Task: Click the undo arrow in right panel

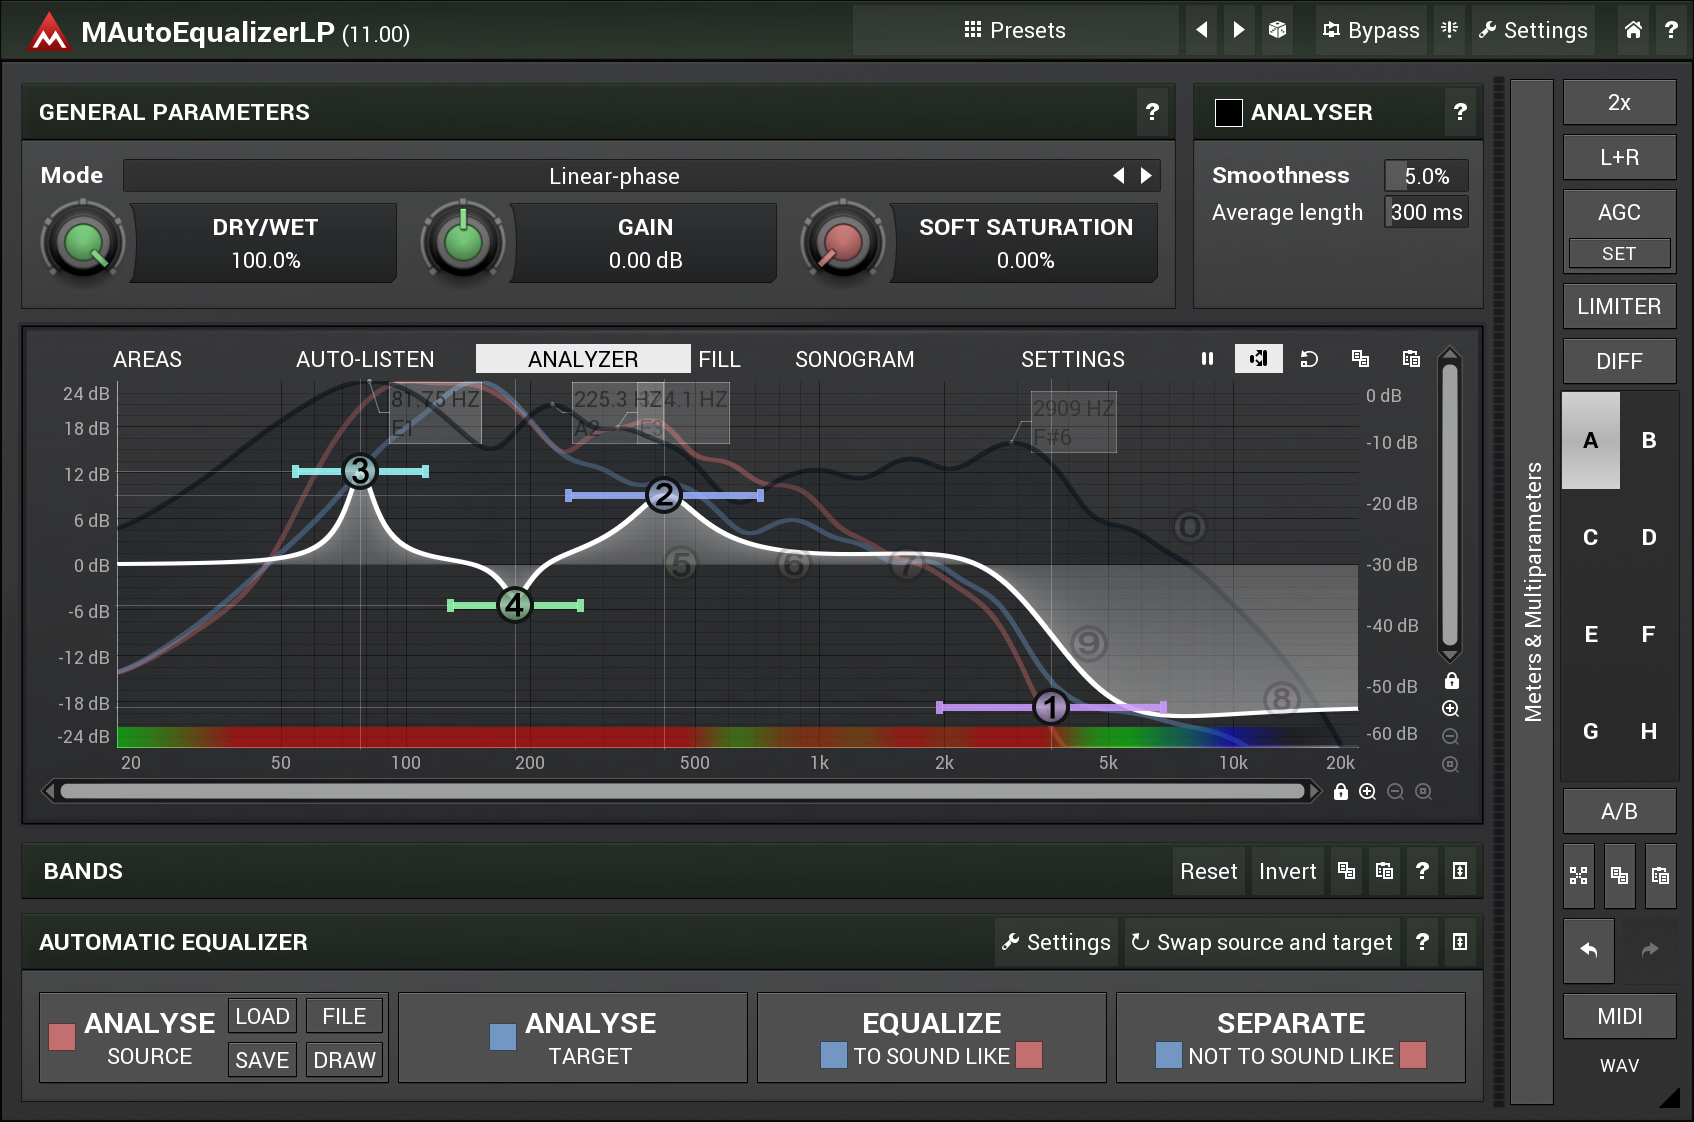Action: [x=1588, y=950]
